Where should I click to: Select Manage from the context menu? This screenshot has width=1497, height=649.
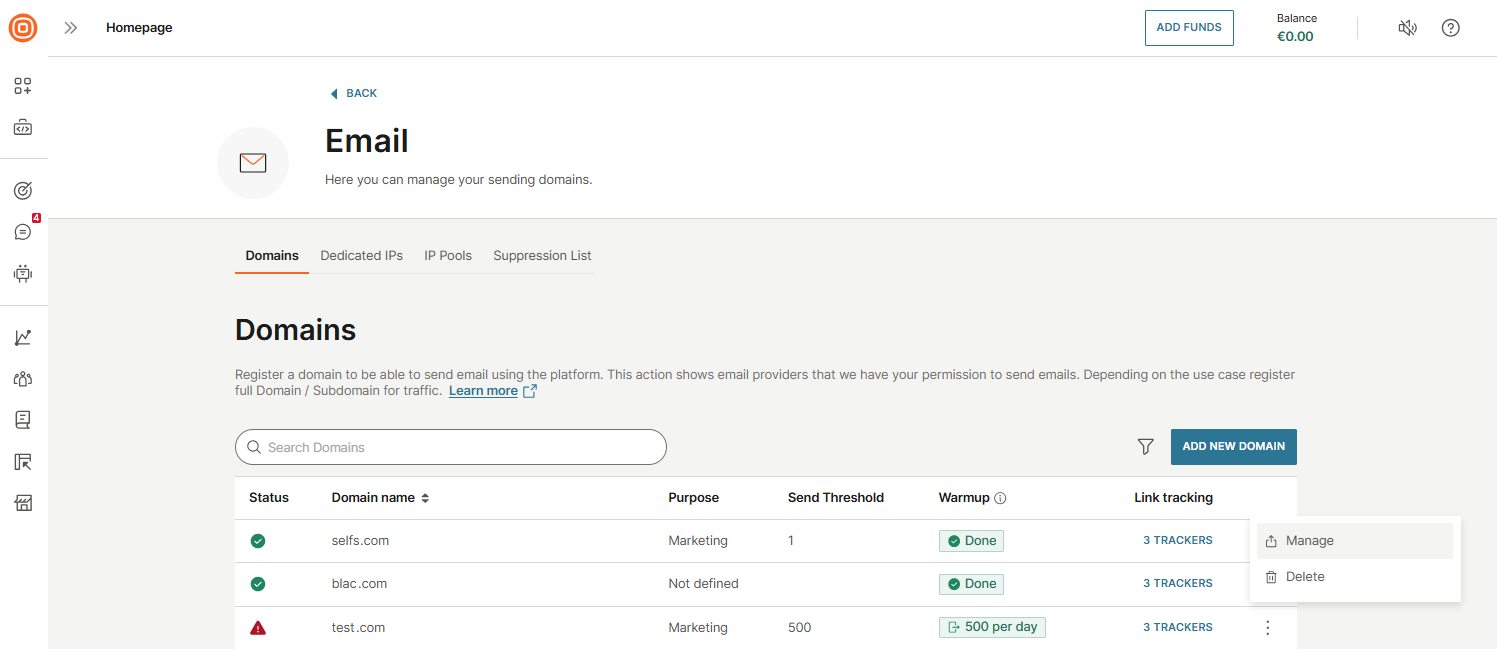coord(1310,540)
